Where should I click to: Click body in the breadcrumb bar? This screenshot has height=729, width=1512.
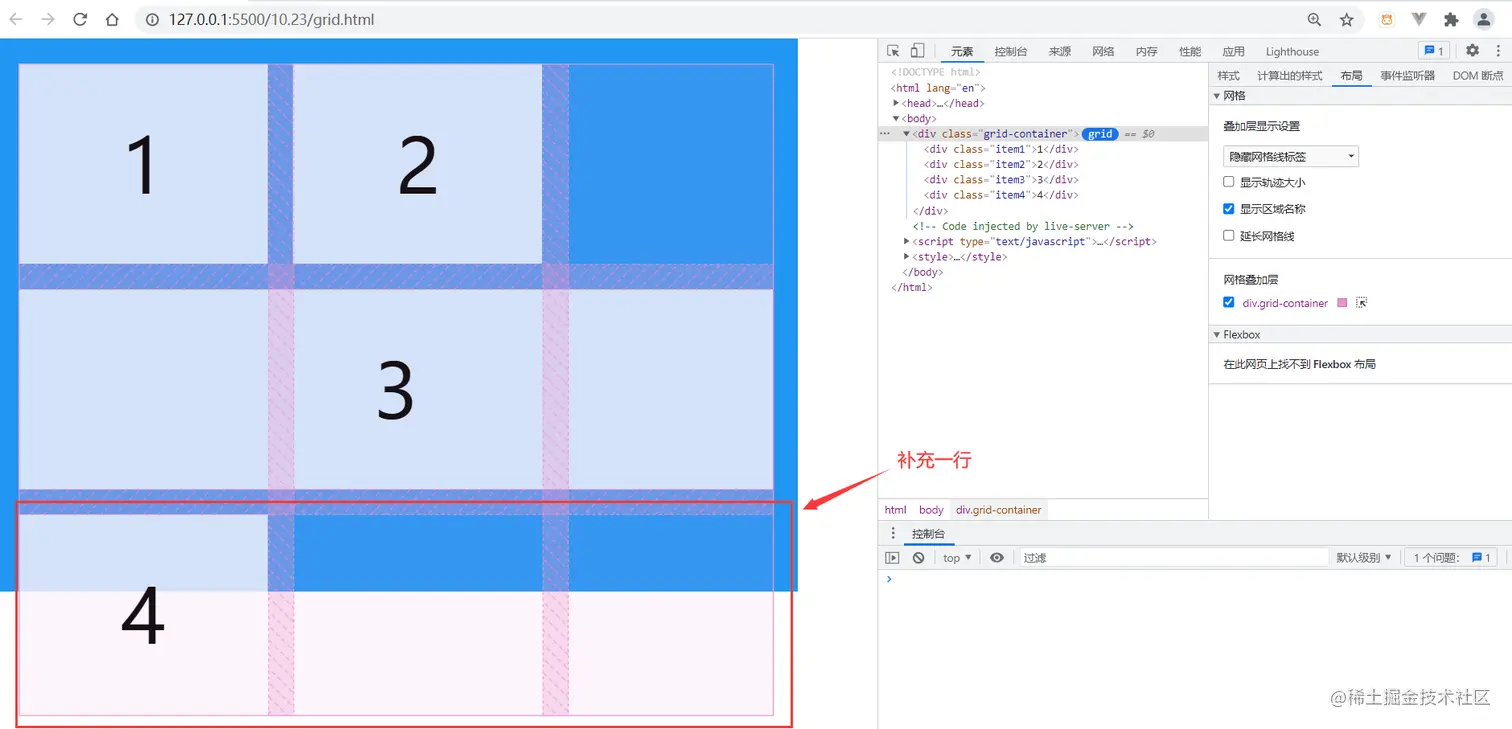click(x=931, y=510)
